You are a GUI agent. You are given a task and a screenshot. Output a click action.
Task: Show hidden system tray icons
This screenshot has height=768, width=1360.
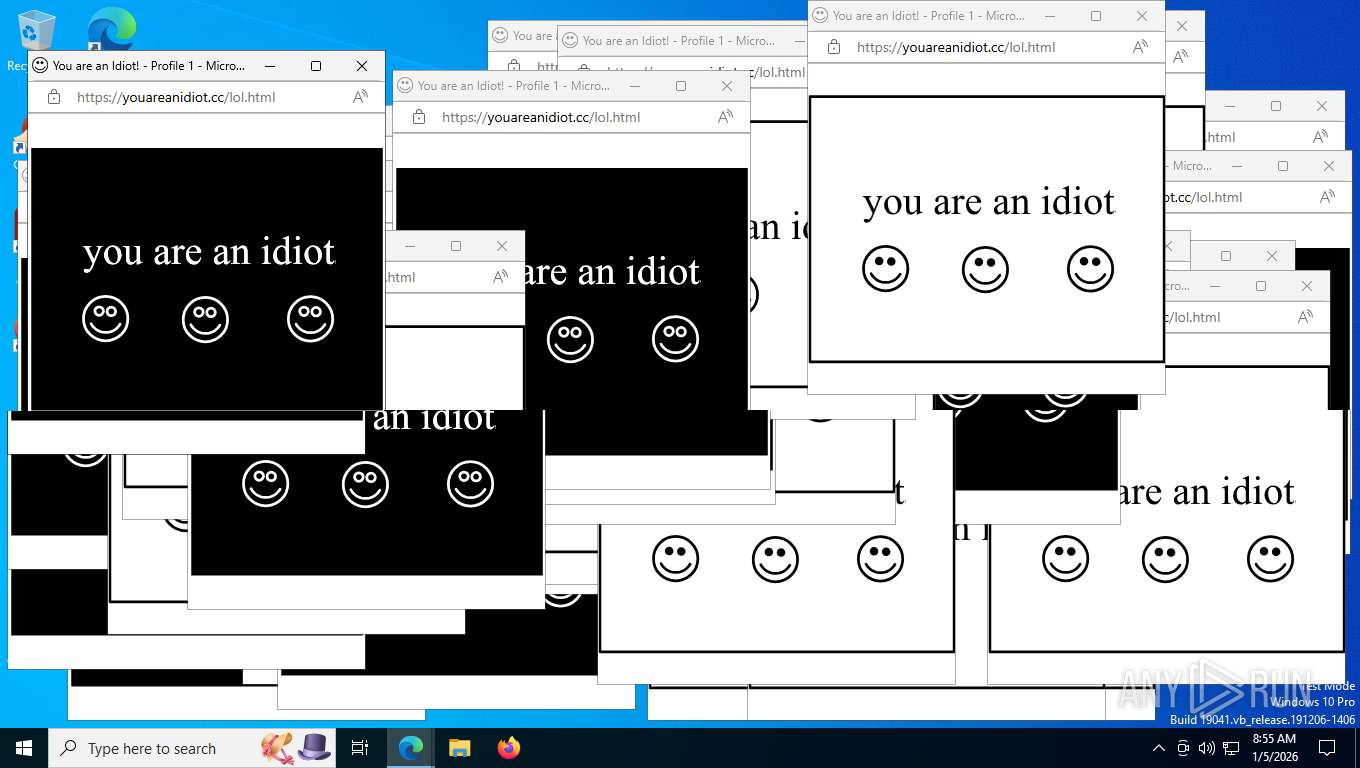point(1159,748)
